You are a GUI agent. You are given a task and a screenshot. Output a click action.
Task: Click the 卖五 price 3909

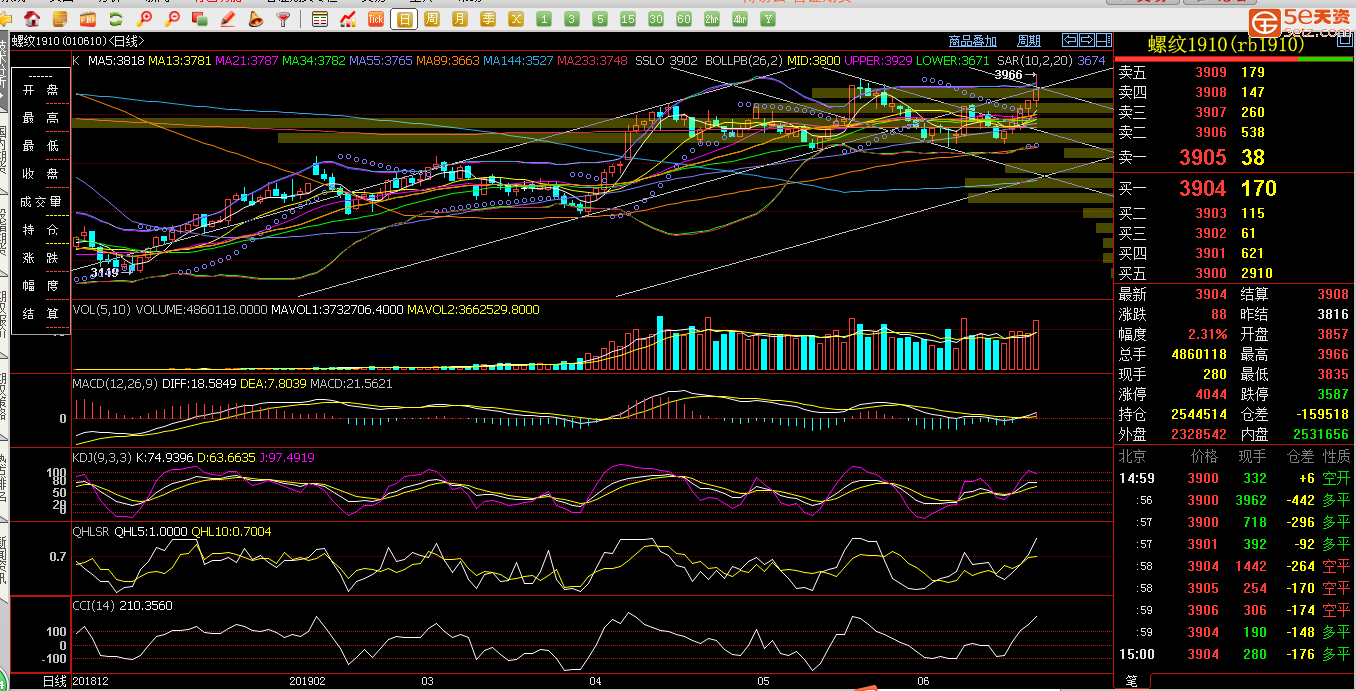pyautogui.click(x=1211, y=72)
